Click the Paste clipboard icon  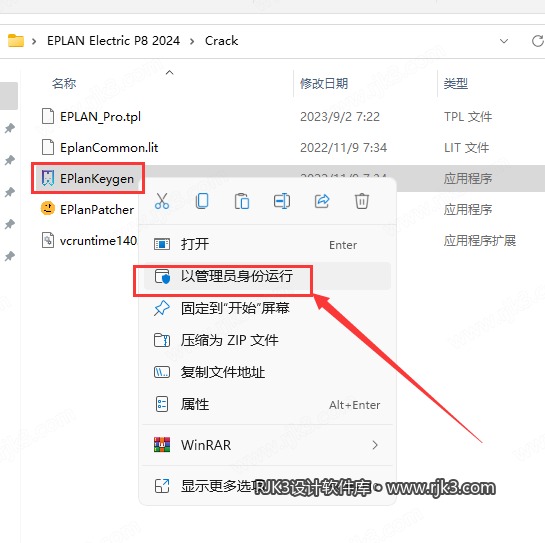pos(242,201)
